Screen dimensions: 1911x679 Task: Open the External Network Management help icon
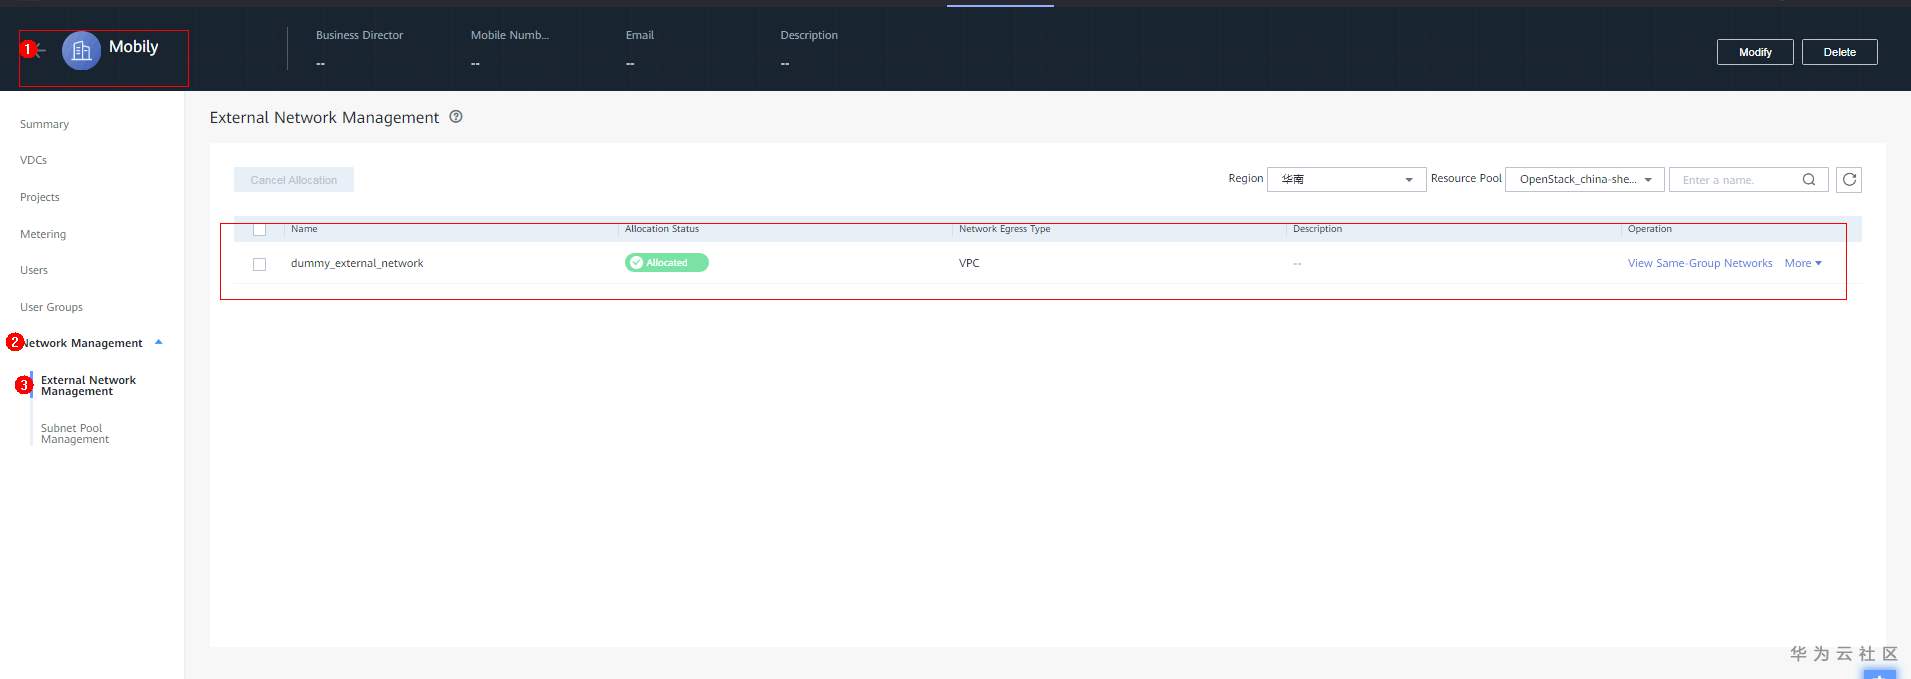[456, 117]
